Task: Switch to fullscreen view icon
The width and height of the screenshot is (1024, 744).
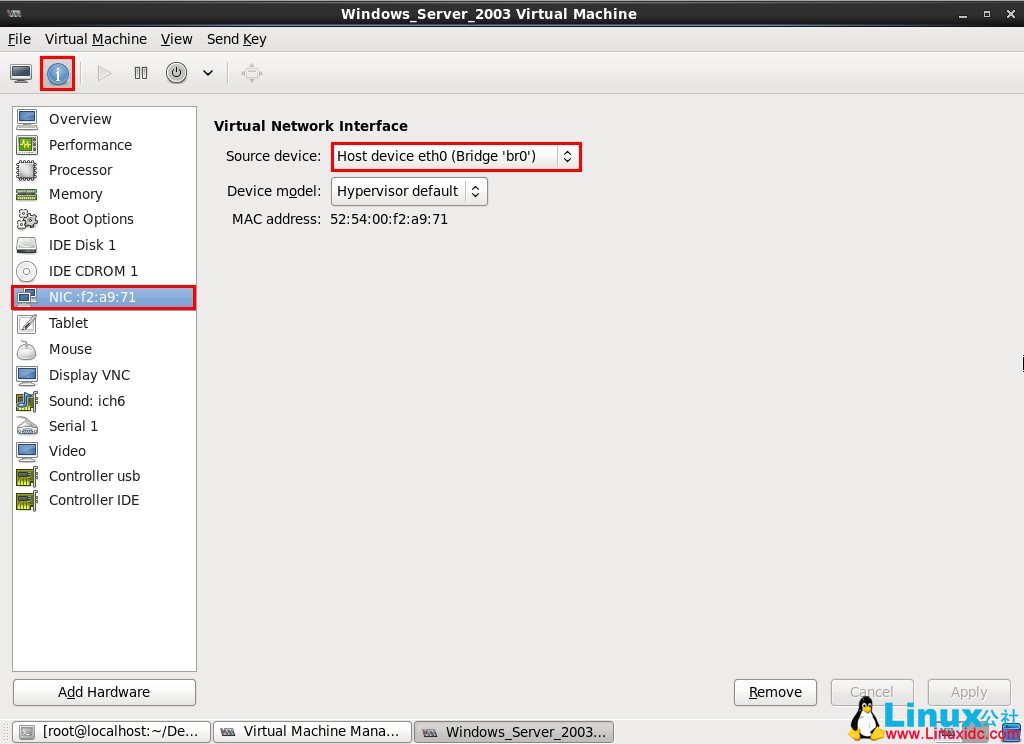Action: coord(251,73)
